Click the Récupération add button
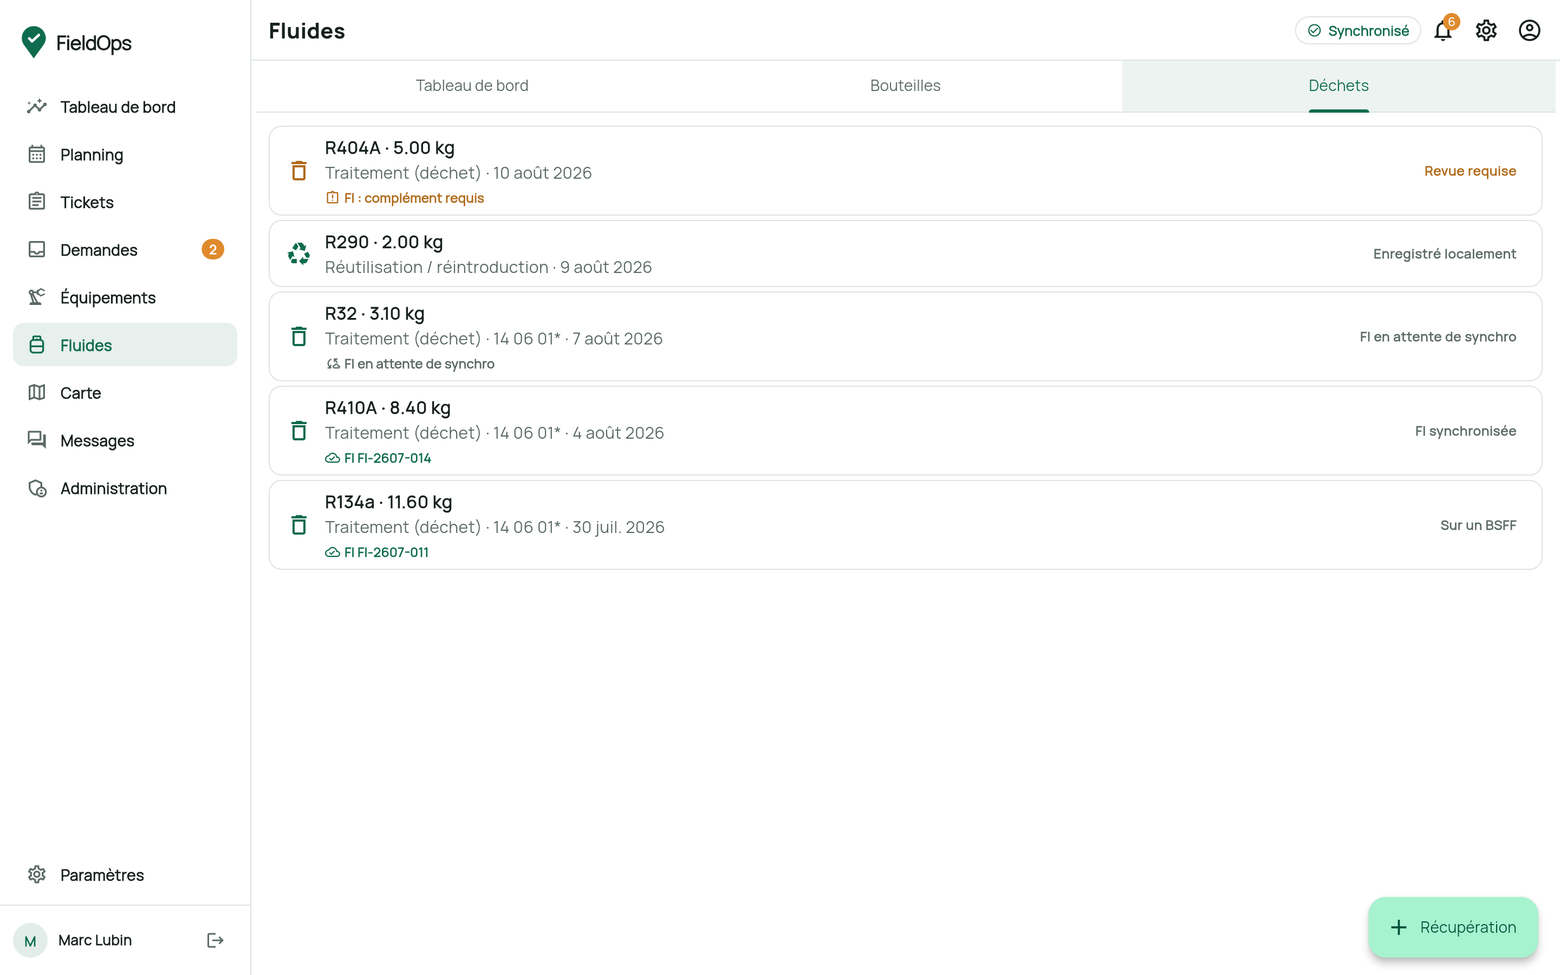The width and height of the screenshot is (1560, 975). pos(1453,927)
